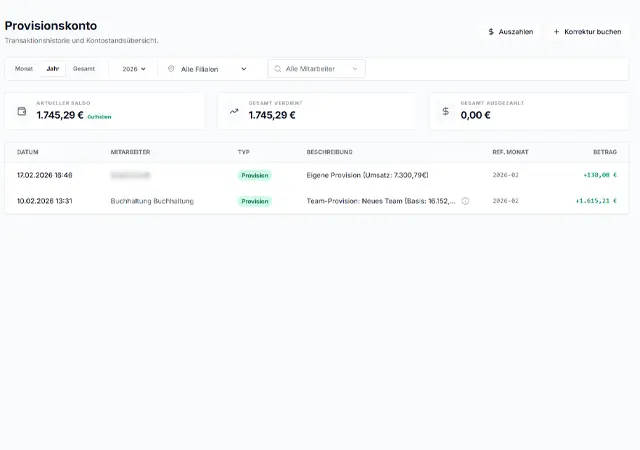Click the info icon beside Team-Provision description
Screen dimensions: 640x450
click(465, 201)
